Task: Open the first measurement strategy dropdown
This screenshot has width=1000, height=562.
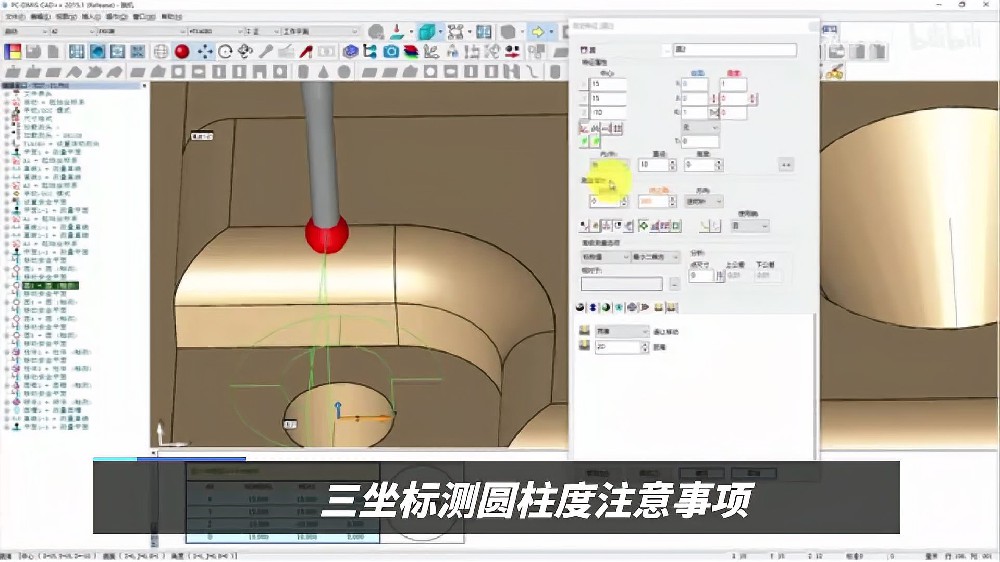Action: (605, 257)
